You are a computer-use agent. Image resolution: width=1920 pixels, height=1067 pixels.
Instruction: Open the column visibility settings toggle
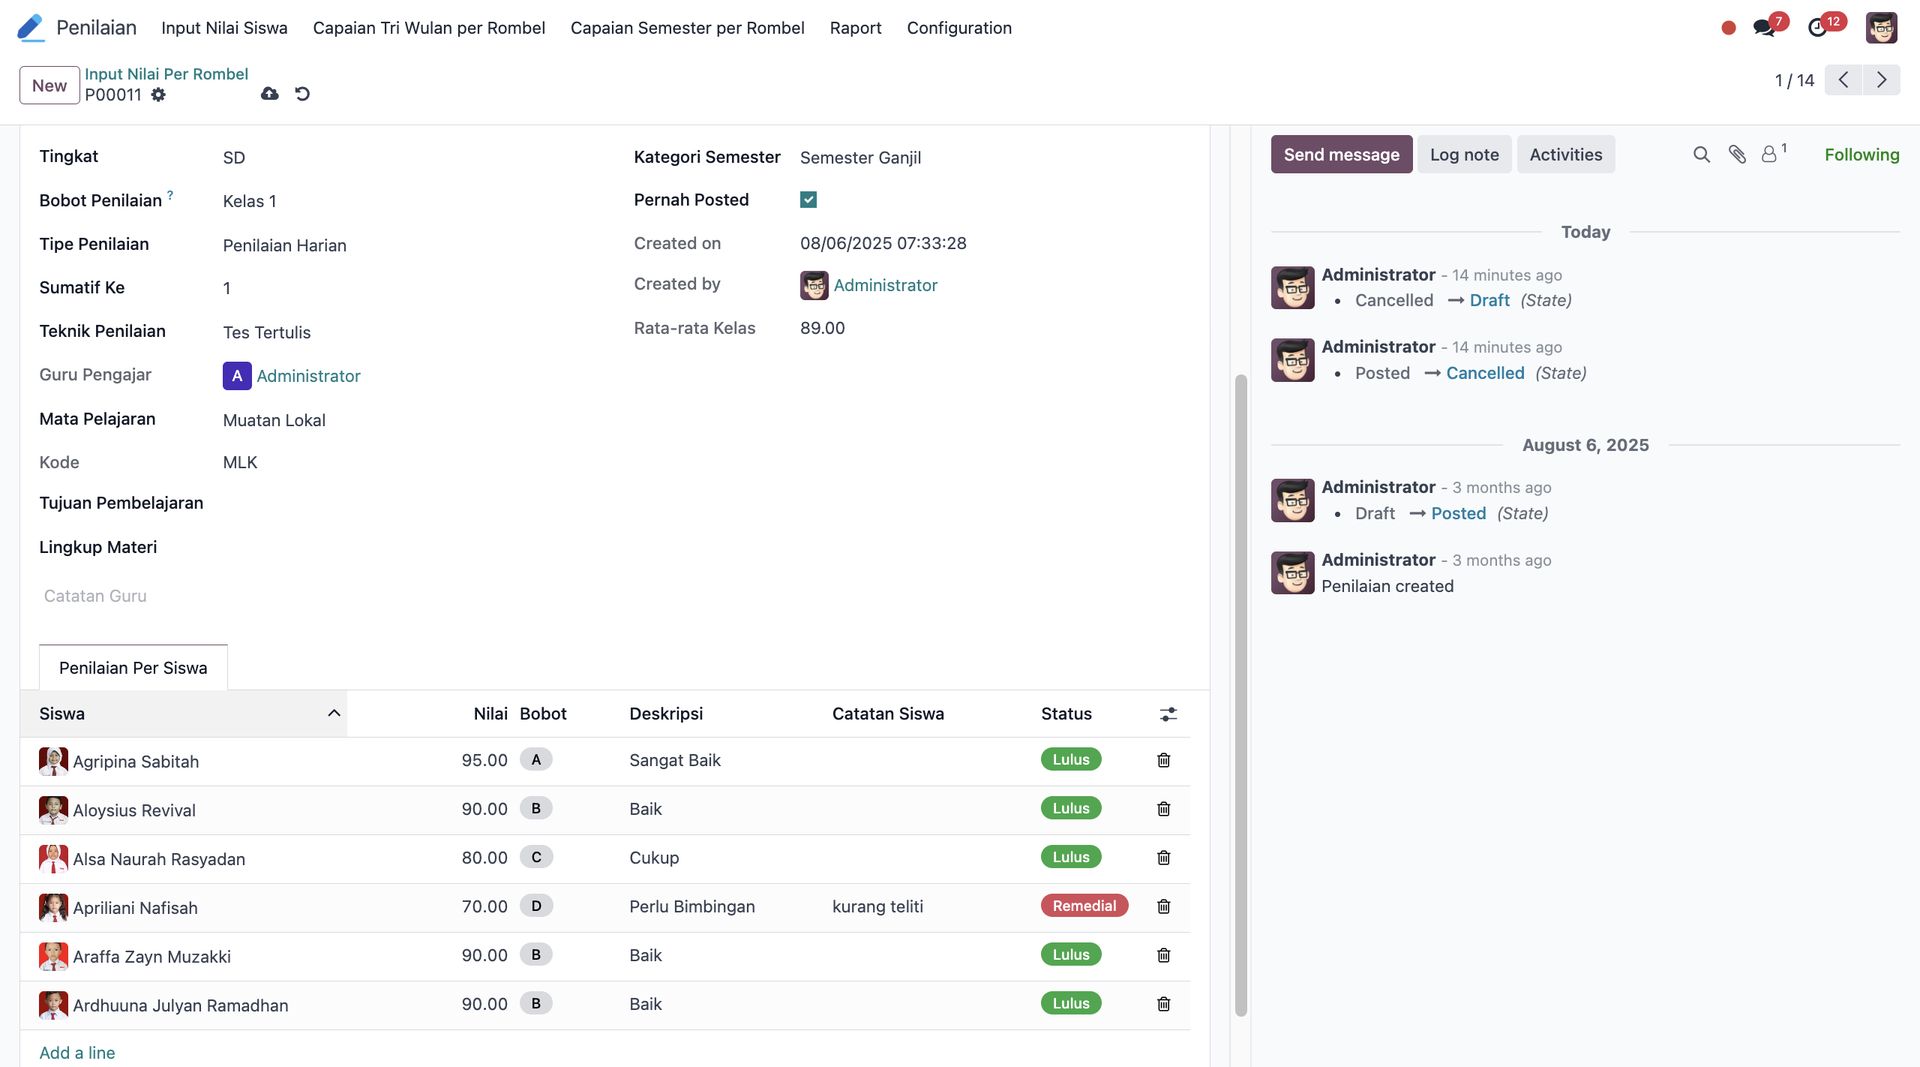coord(1168,714)
